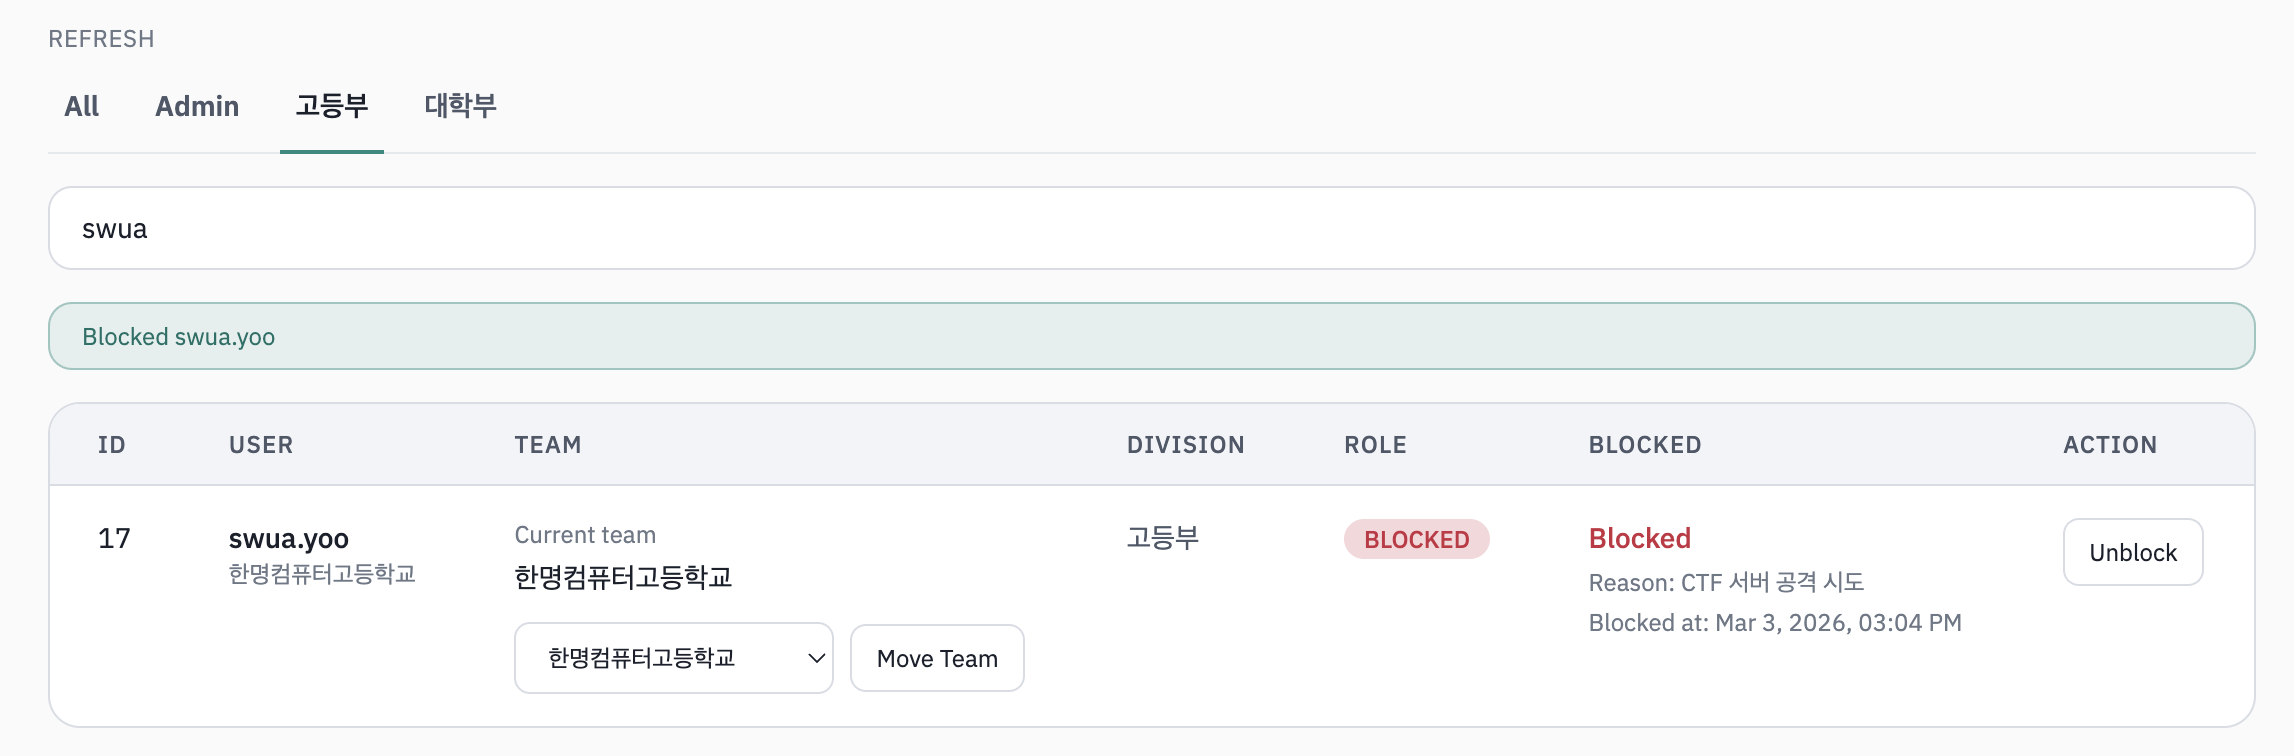This screenshot has height=756, width=2294.
Task: Open the team selection dropdown
Action: (x=672, y=658)
